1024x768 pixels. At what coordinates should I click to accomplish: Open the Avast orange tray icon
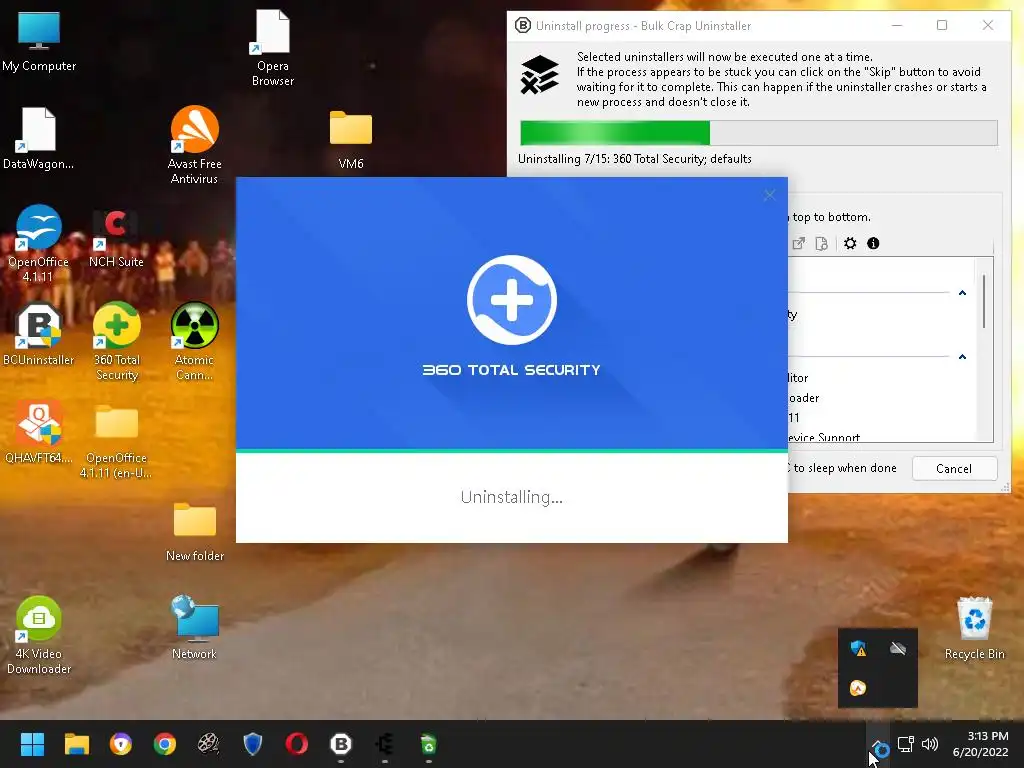(858, 688)
